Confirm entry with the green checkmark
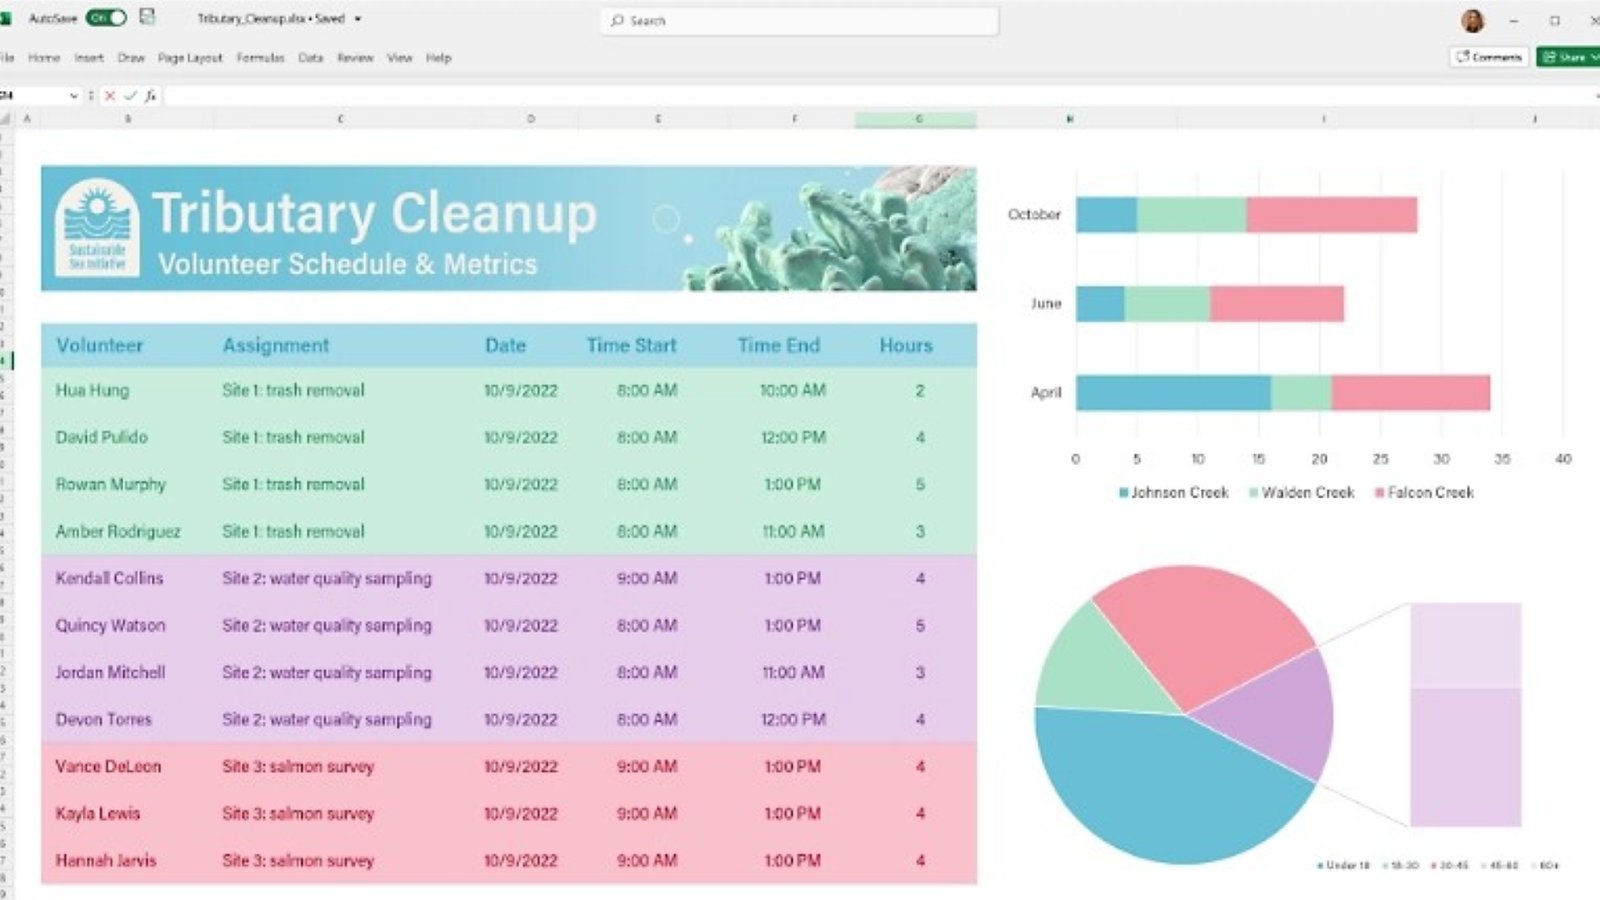Image resolution: width=1600 pixels, height=900 pixels. pos(130,96)
